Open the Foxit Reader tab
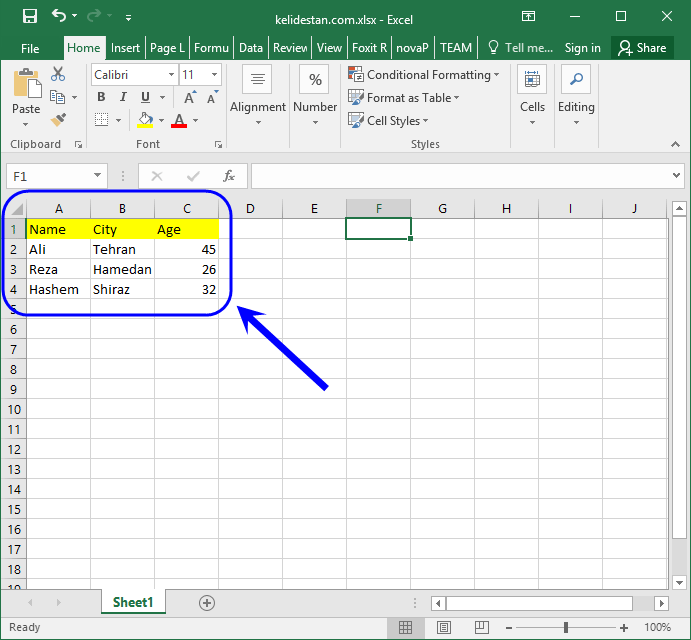Screen dimensions: 691x640 [369, 48]
